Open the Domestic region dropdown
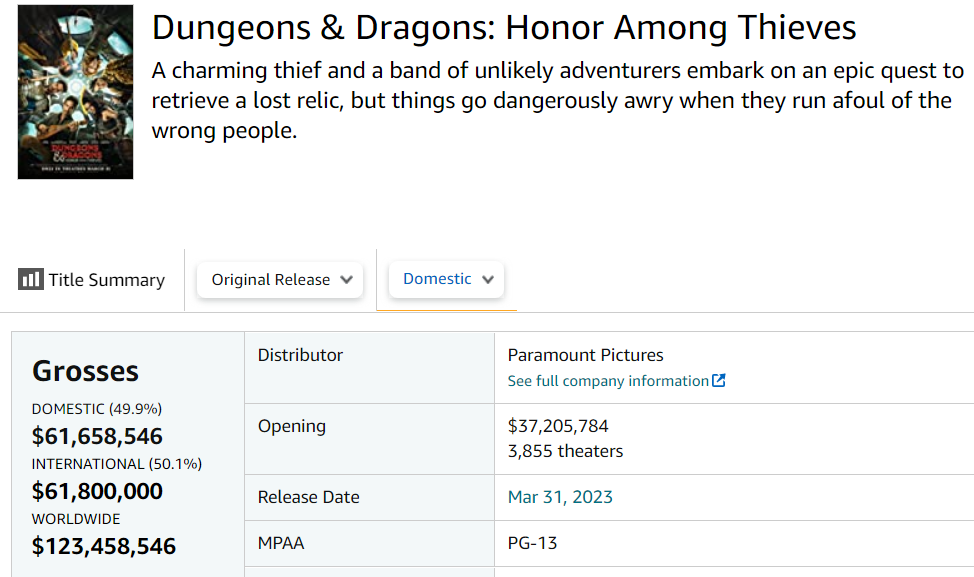The image size is (974, 577). (446, 279)
